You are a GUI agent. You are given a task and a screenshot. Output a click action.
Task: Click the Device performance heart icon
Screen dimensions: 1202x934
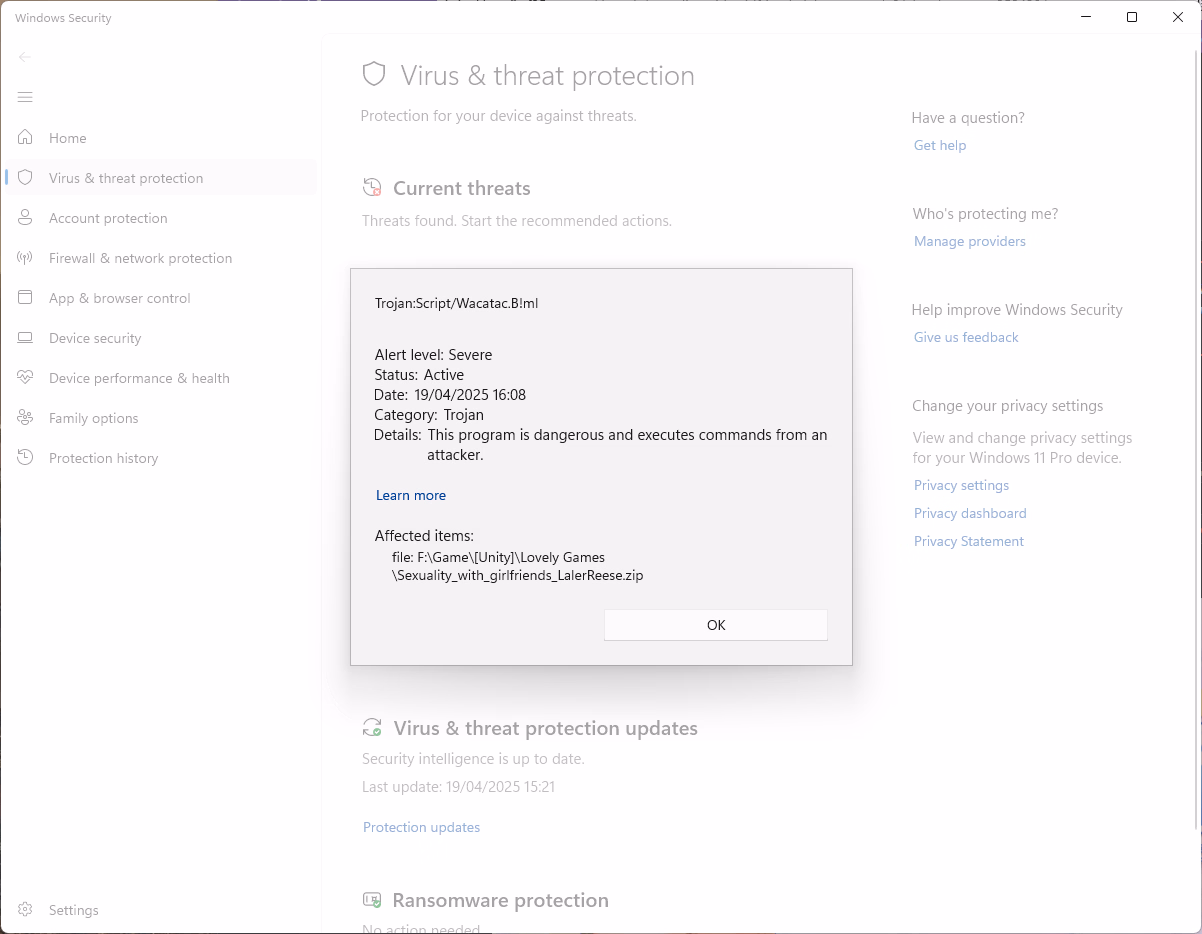[x=25, y=378]
